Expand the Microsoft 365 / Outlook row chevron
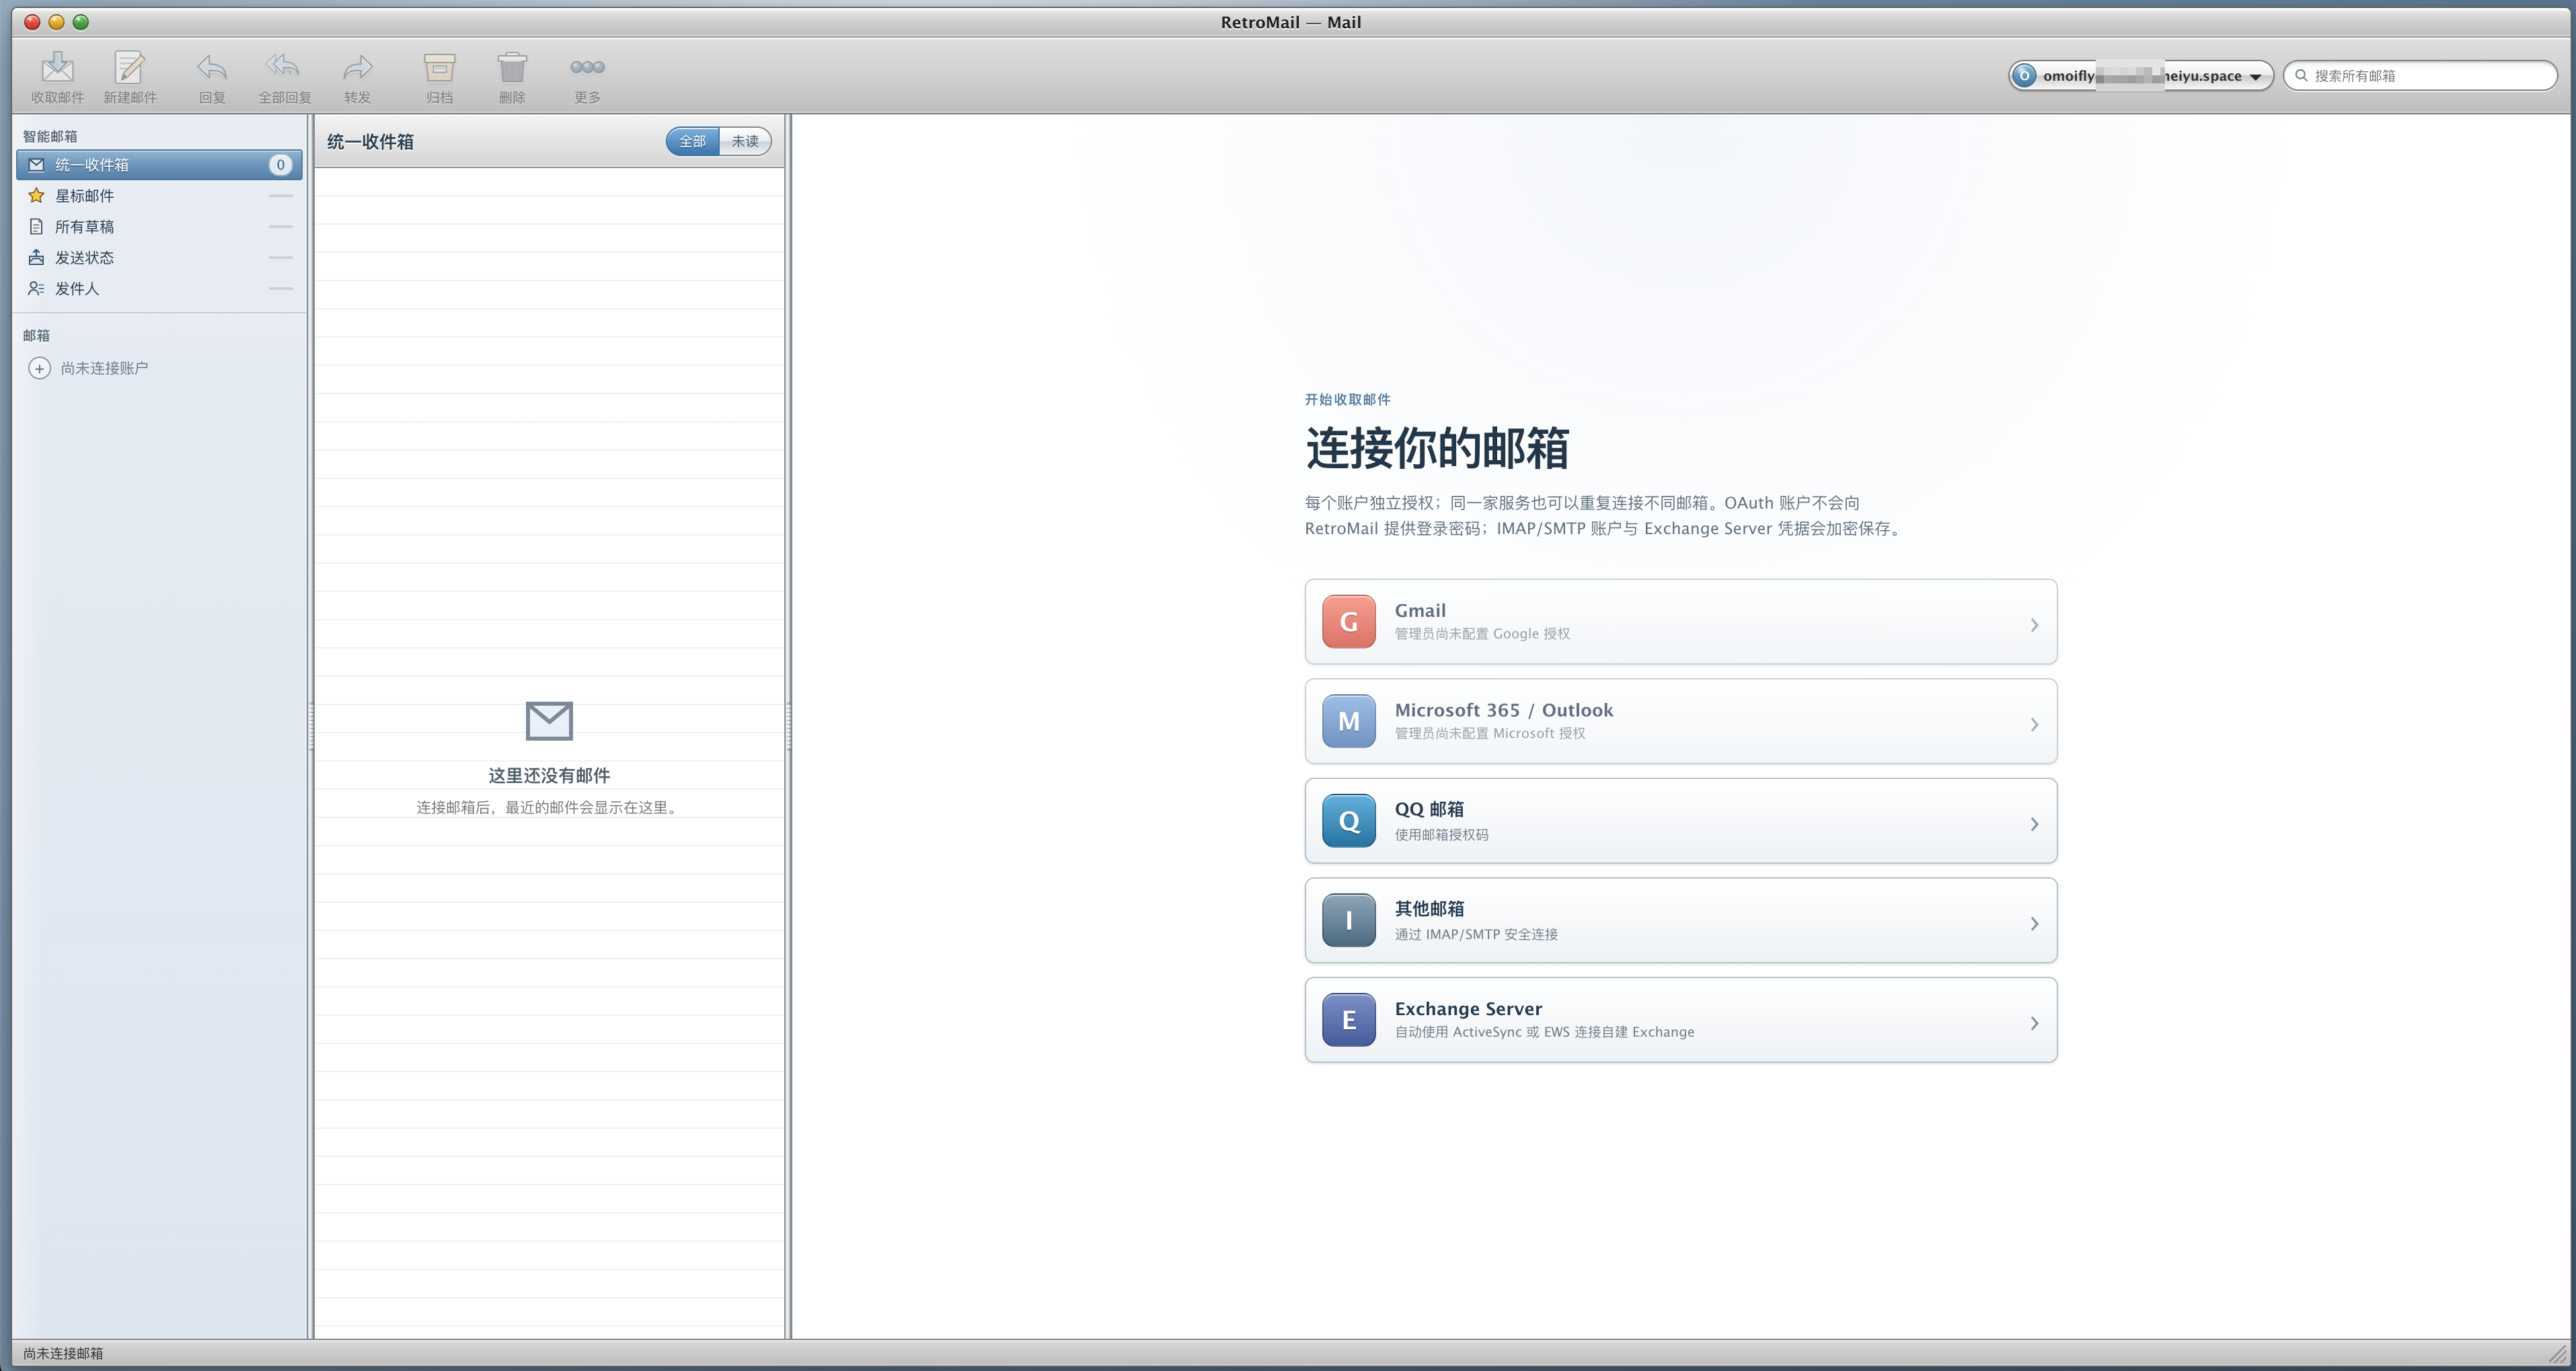Image resolution: width=2576 pixels, height=1371 pixels. click(x=2034, y=725)
